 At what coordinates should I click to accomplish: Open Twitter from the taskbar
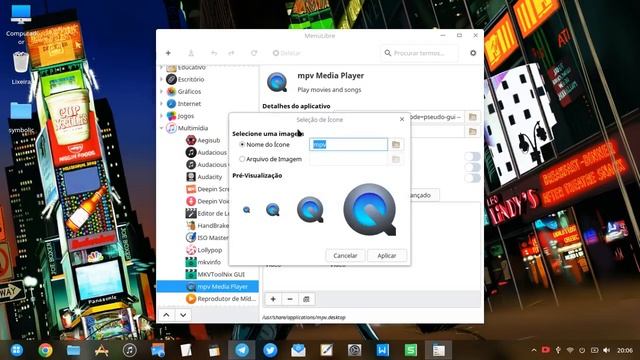click(x=270, y=350)
